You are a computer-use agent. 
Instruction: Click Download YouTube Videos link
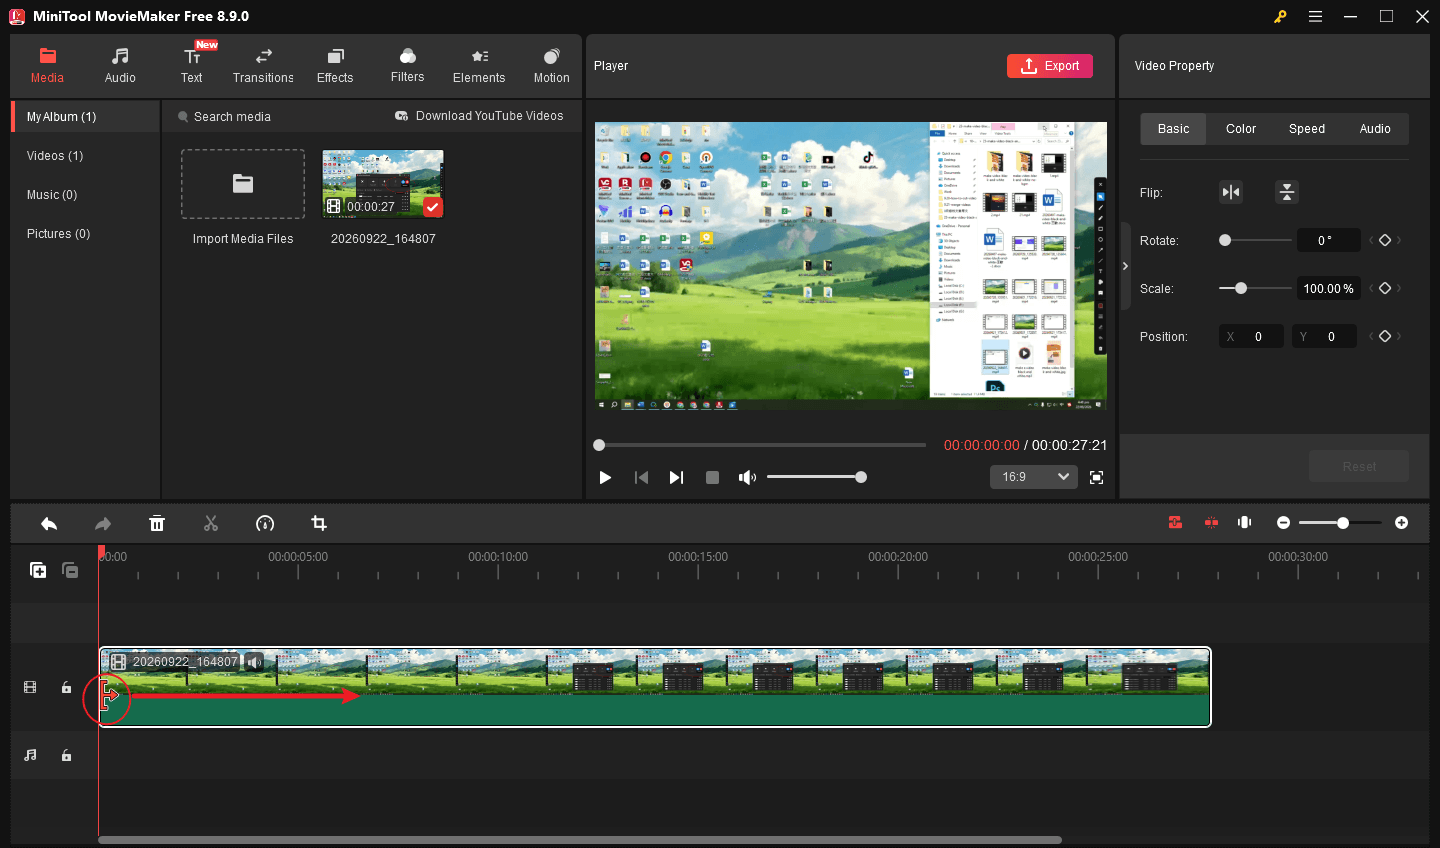click(479, 116)
